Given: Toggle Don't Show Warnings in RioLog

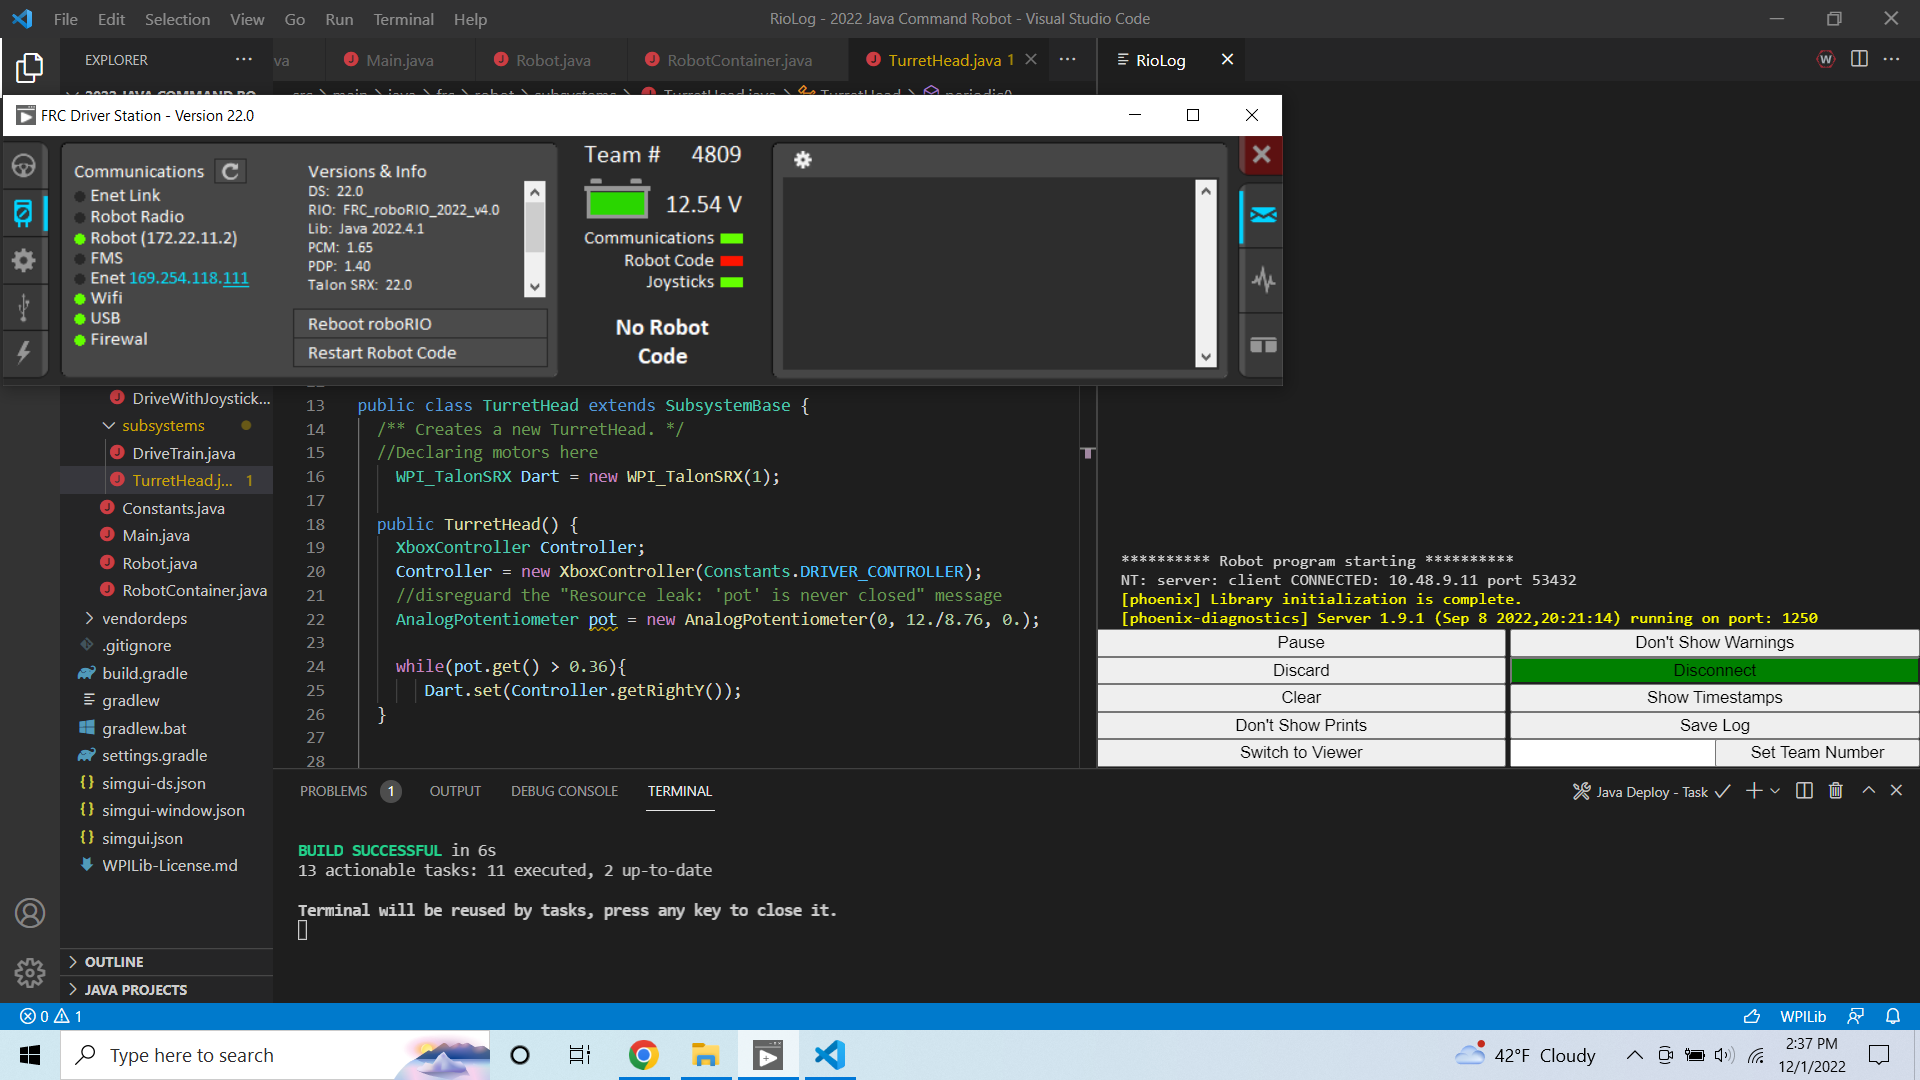Looking at the screenshot, I should click(x=1714, y=642).
